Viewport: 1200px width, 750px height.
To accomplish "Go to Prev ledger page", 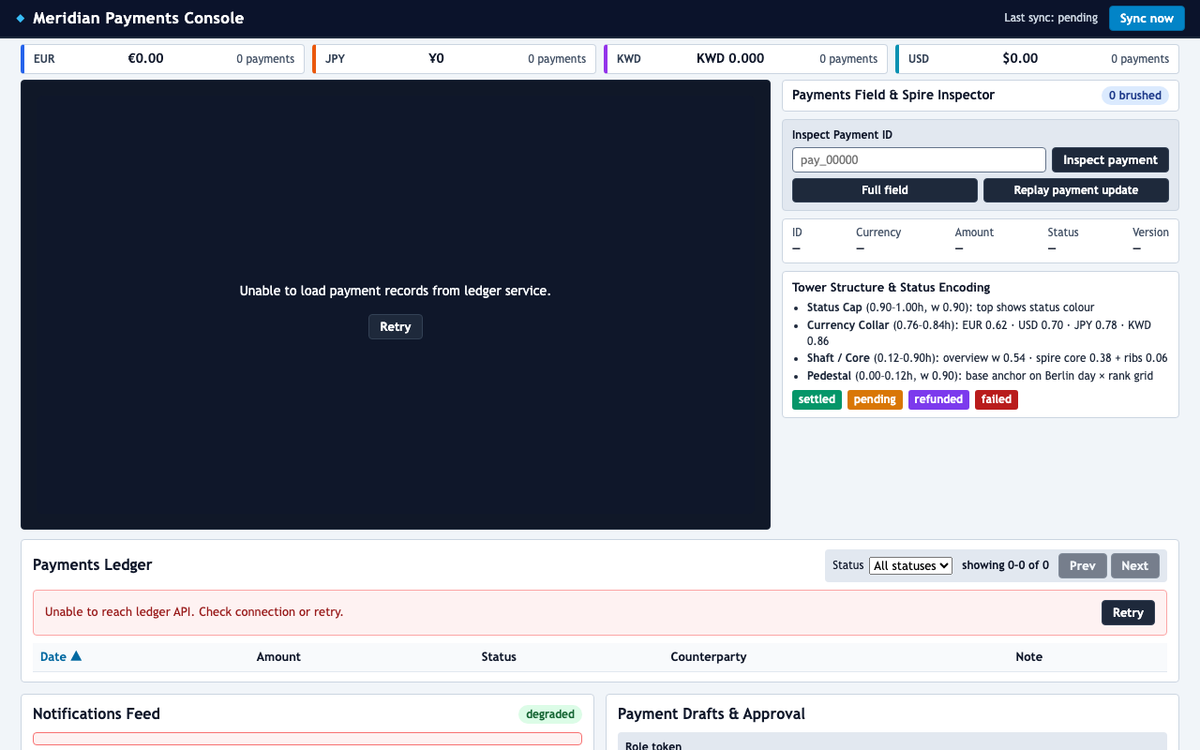I will pyautogui.click(x=1082, y=566).
